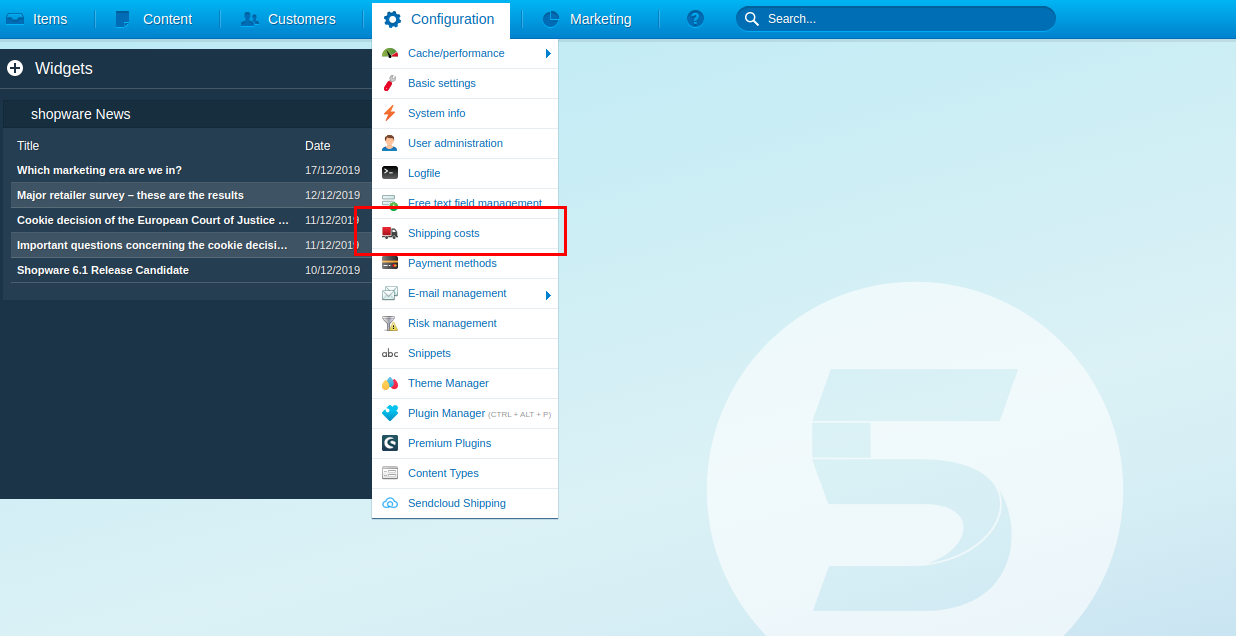Click the shopware News widget header

(187, 114)
